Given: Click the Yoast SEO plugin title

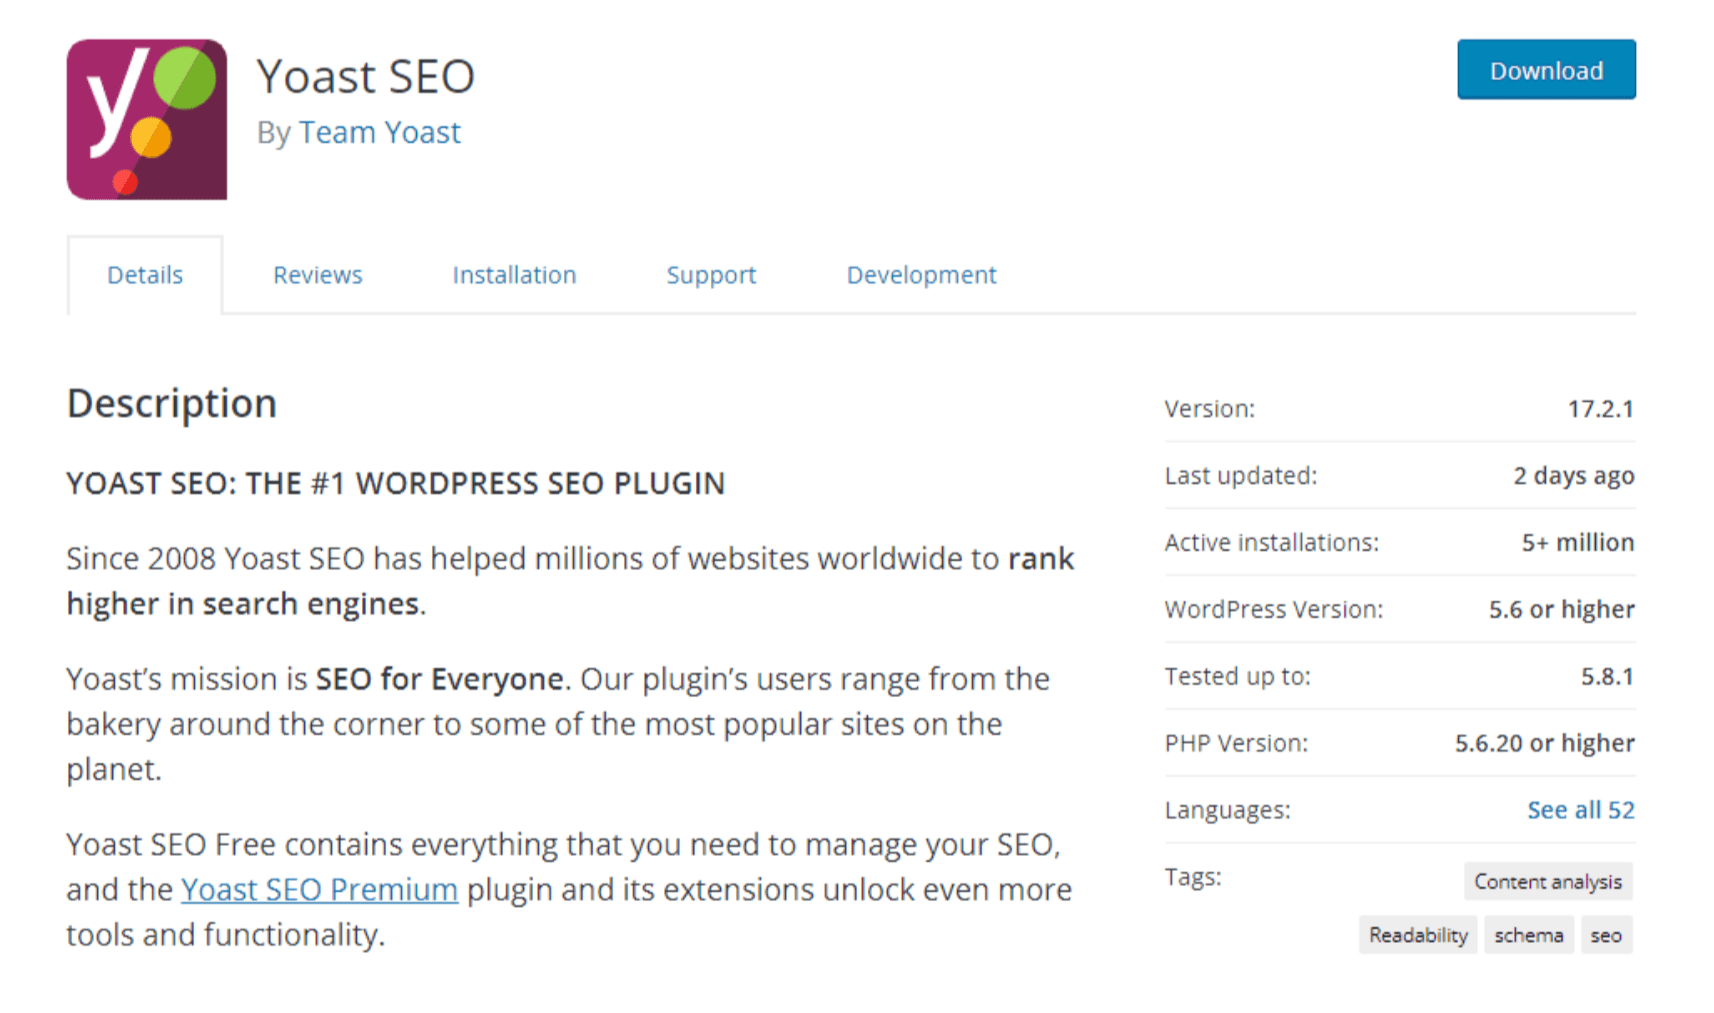Looking at the screenshot, I should coord(365,76).
